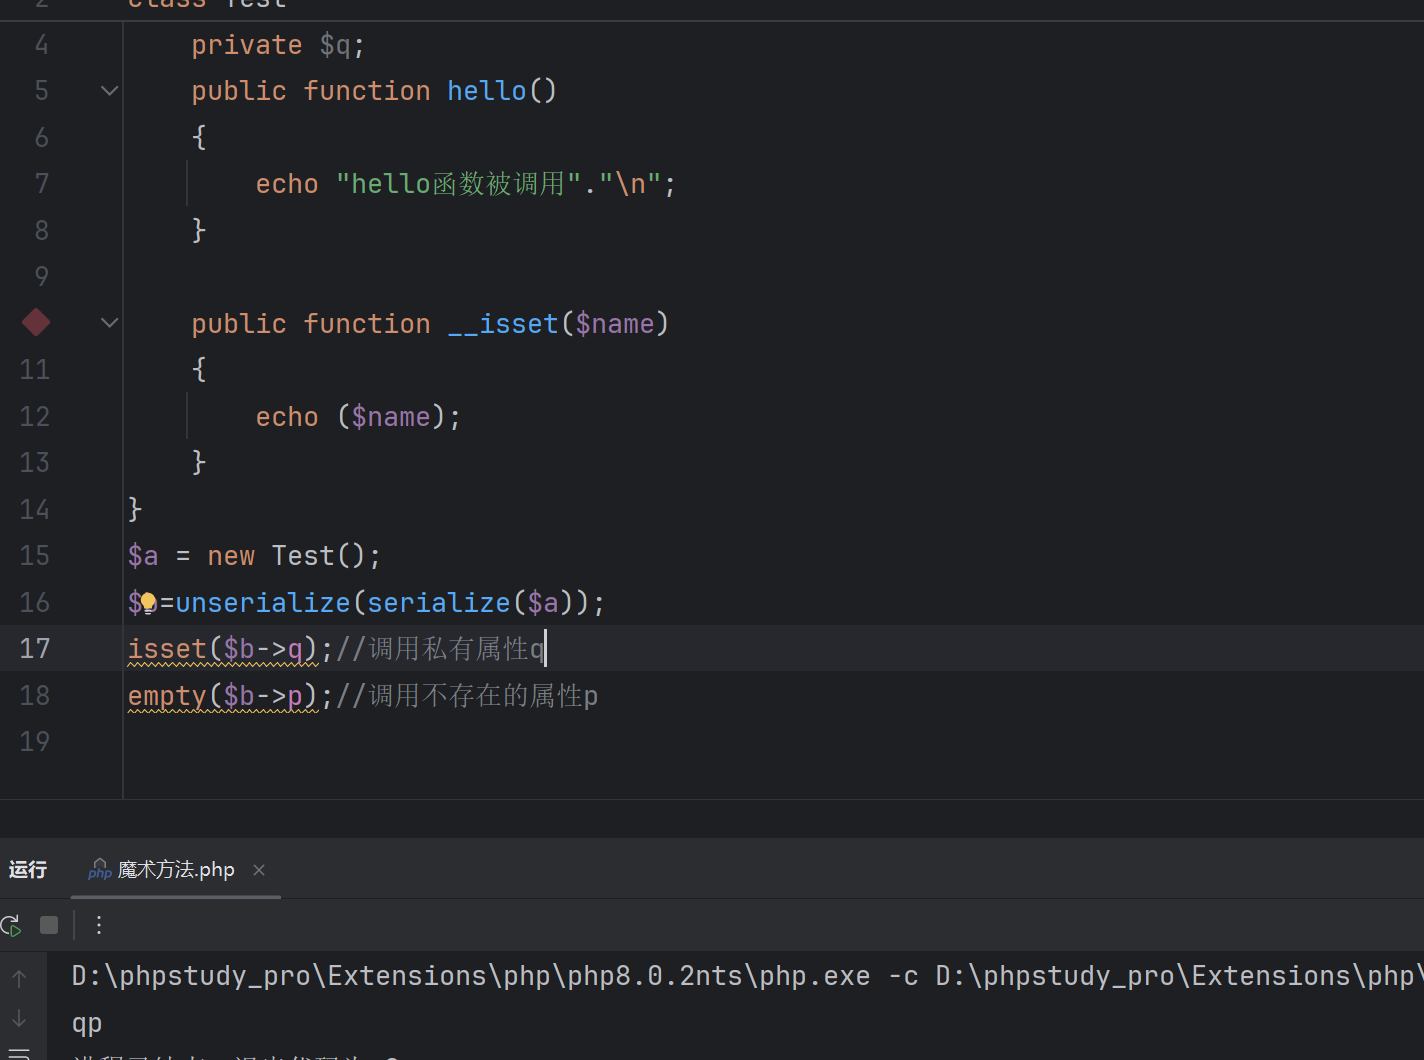
Task: Click line number 19 in the gutter
Action: point(35,741)
